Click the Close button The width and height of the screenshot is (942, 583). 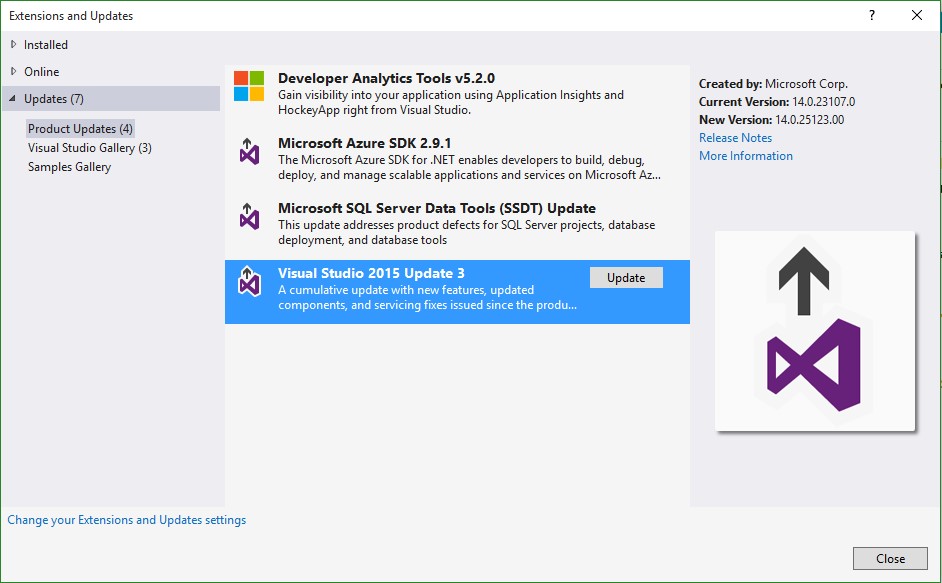[889, 558]
